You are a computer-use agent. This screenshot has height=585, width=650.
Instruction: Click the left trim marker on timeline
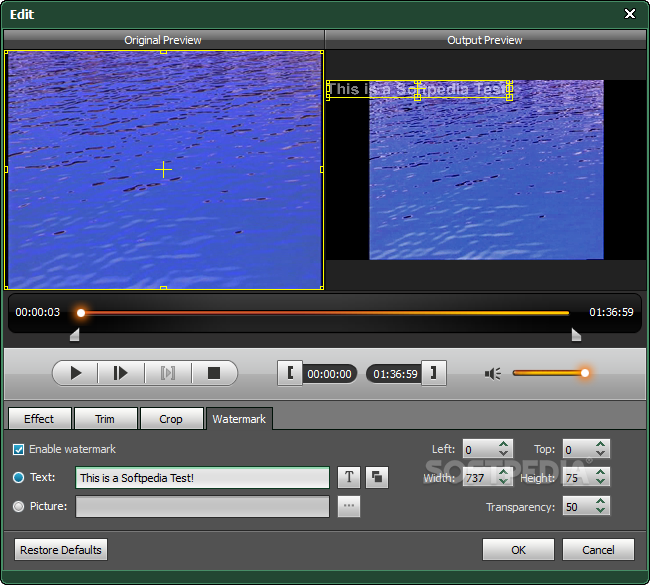[x=75, y=335]
